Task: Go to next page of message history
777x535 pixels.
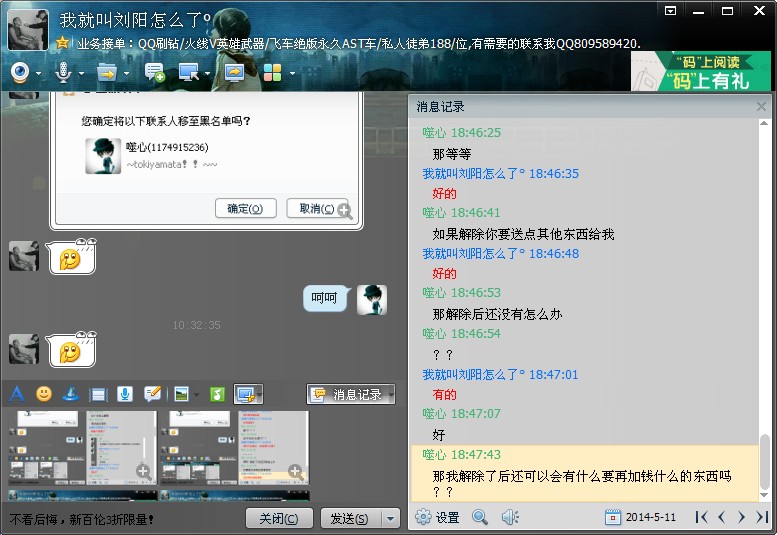Action: tap(741, 517)
